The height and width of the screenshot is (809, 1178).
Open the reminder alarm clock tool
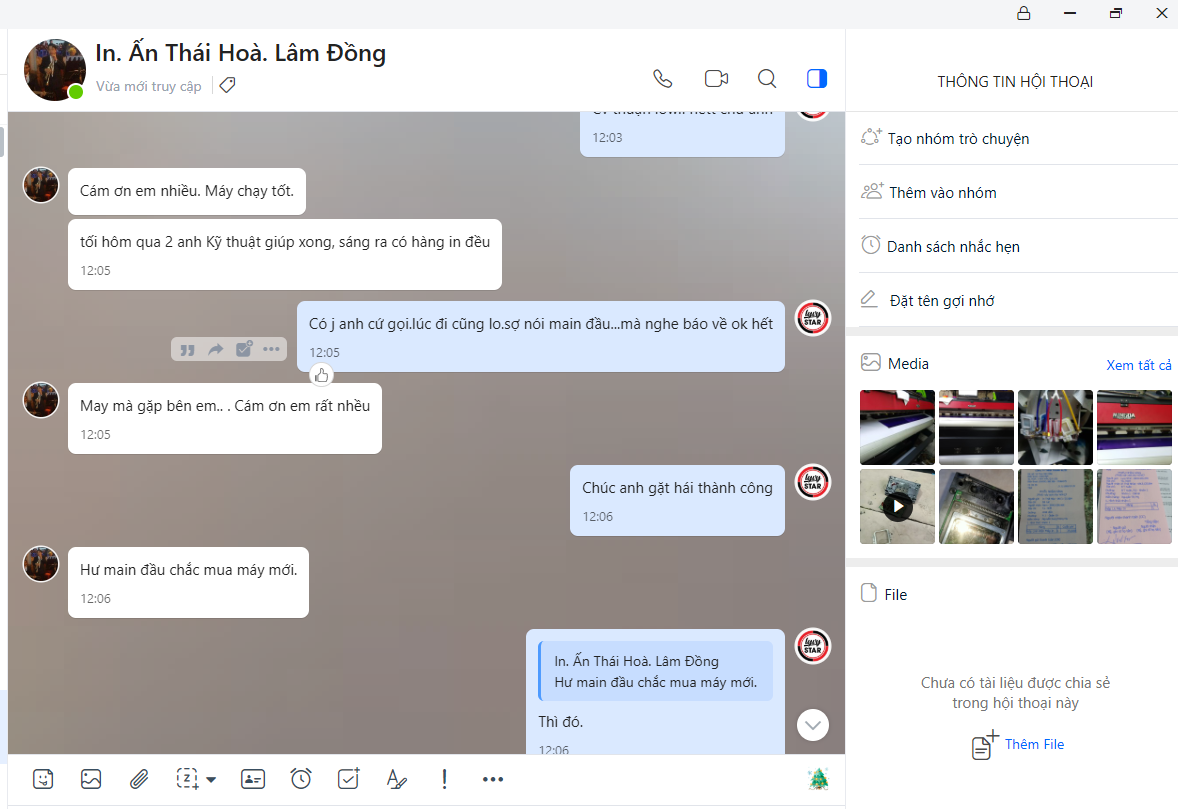(301, 779)
